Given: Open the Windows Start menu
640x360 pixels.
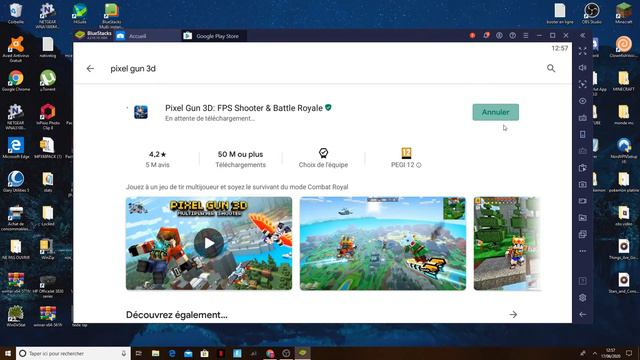Looking at the screenshot, I should point(8,353).
